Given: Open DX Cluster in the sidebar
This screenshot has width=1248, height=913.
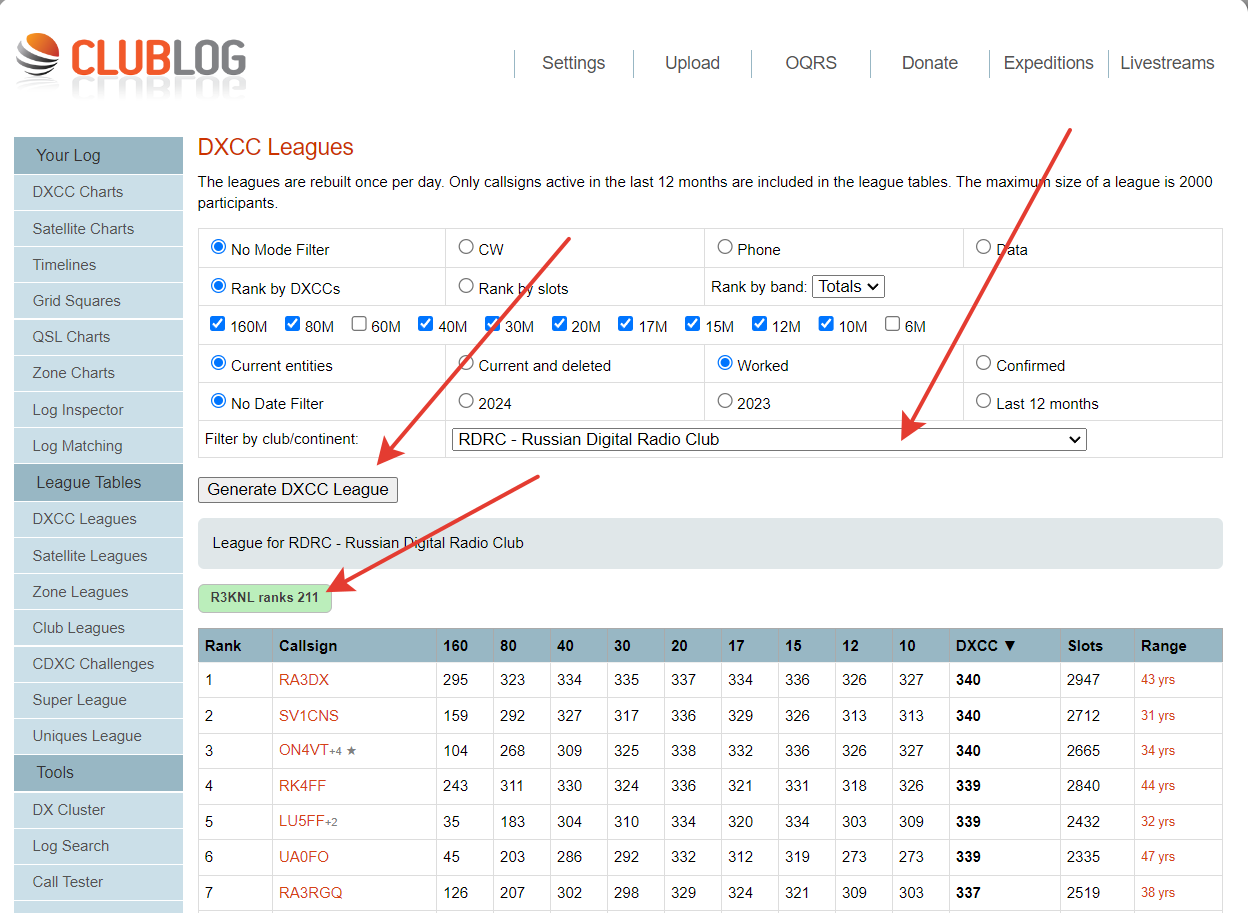Looking at the screenshot, I should [x=98, y=810].
